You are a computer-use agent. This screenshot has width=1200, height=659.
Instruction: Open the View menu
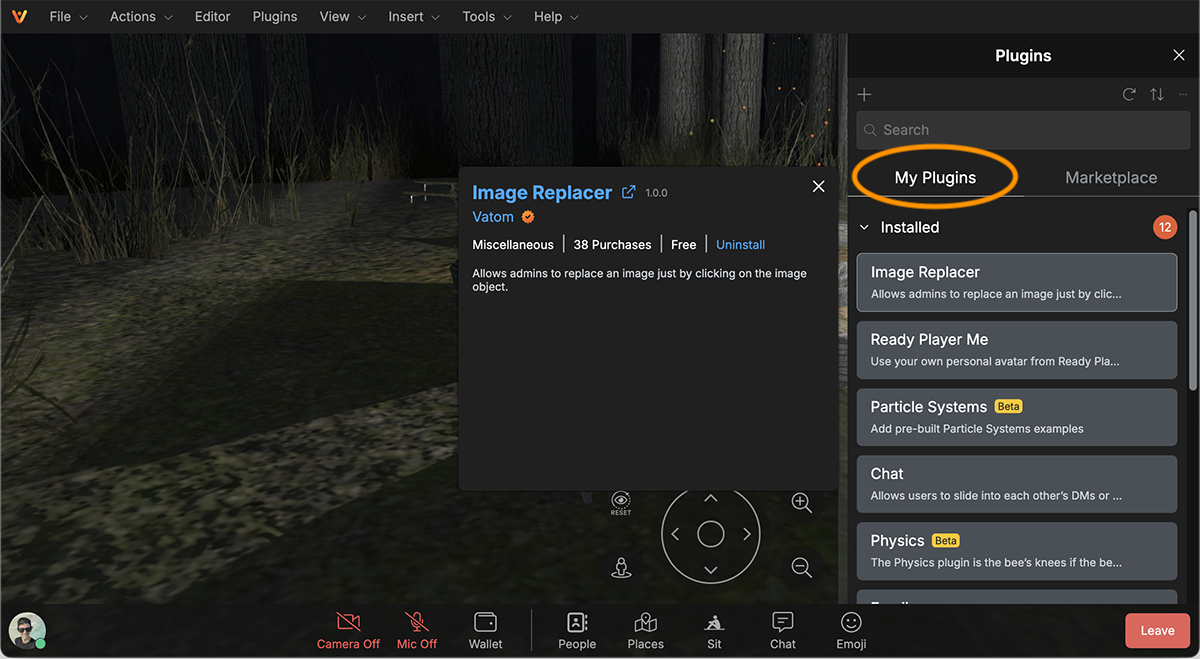click(x=343, y=17)
